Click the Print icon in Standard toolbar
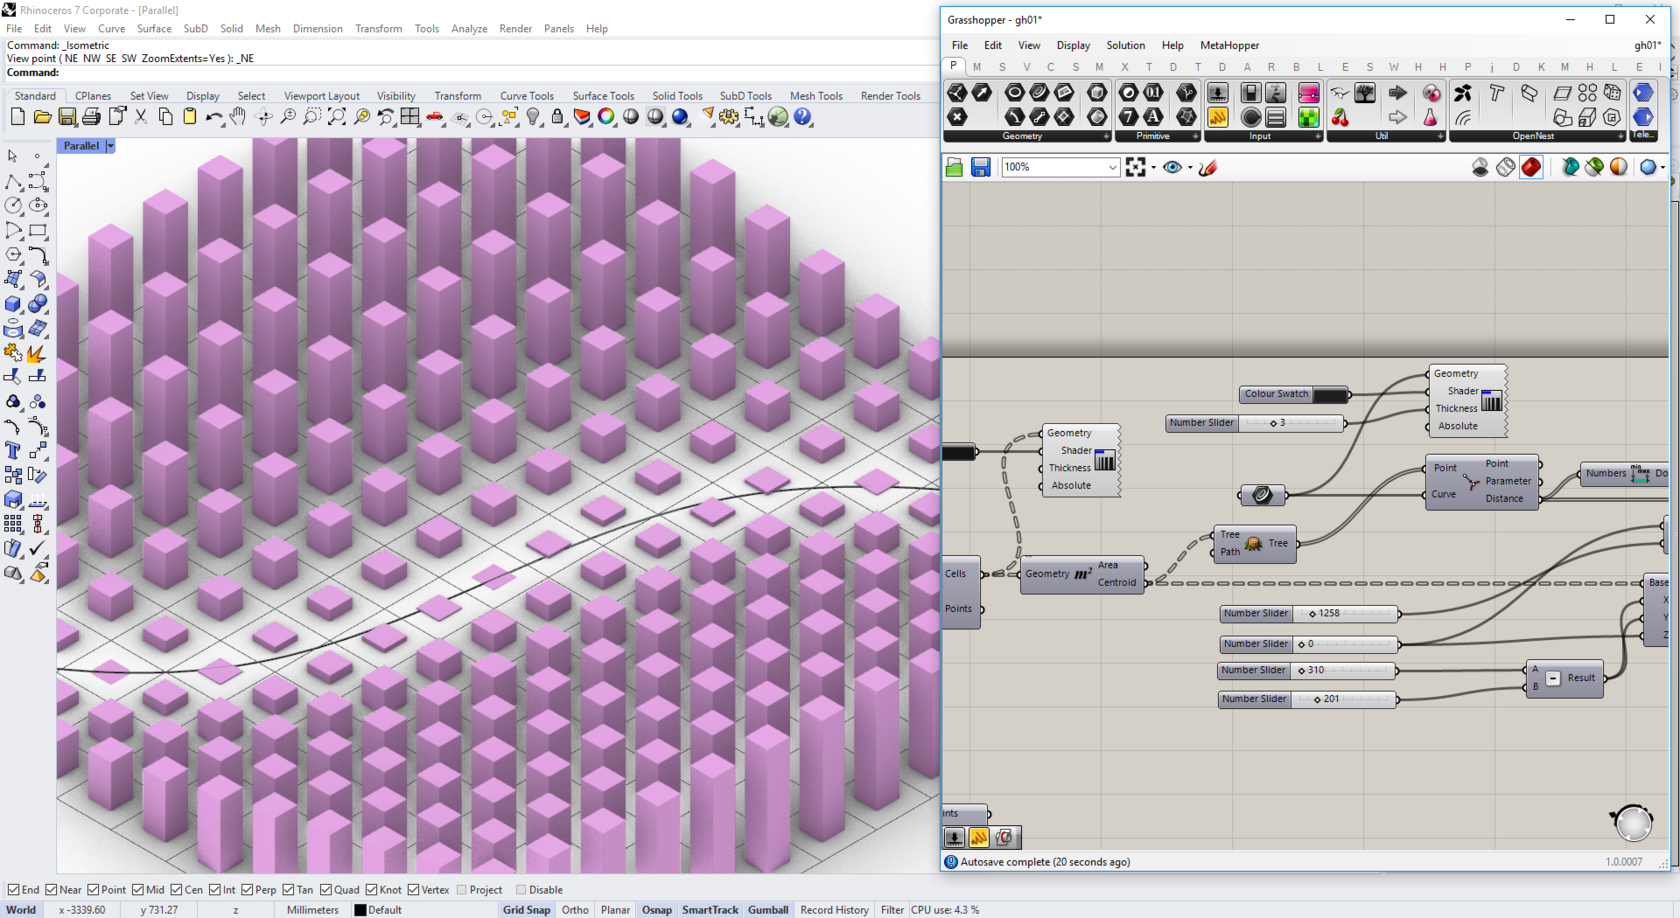 [92, 117]
